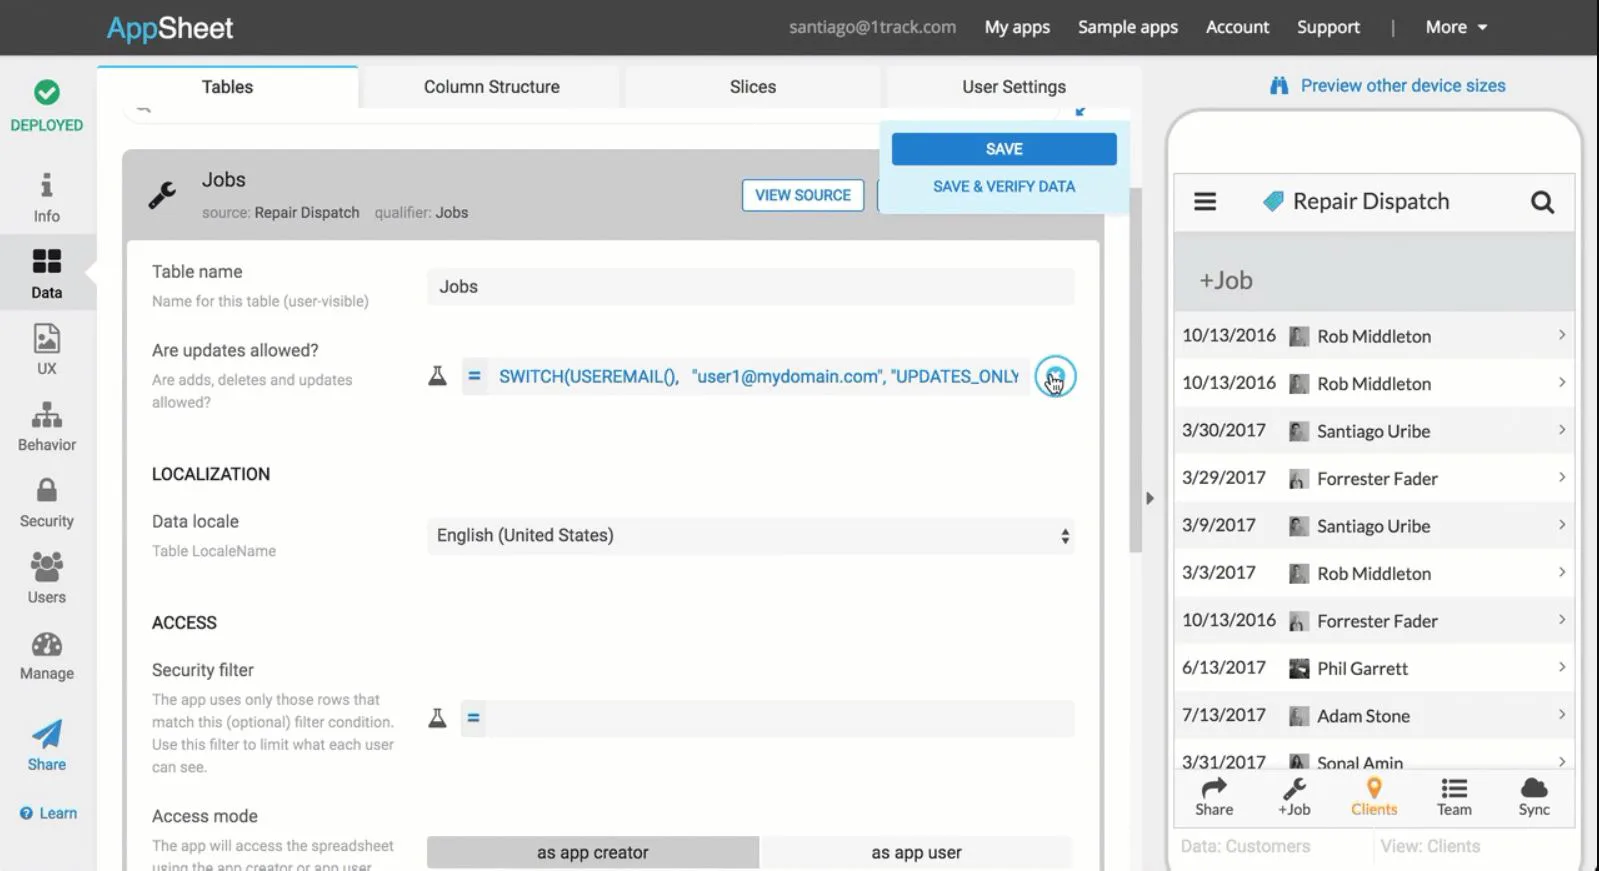Click the flask icon next to updates expression
The height and width of the screenshot is (871, 1599).
point(437,376)
